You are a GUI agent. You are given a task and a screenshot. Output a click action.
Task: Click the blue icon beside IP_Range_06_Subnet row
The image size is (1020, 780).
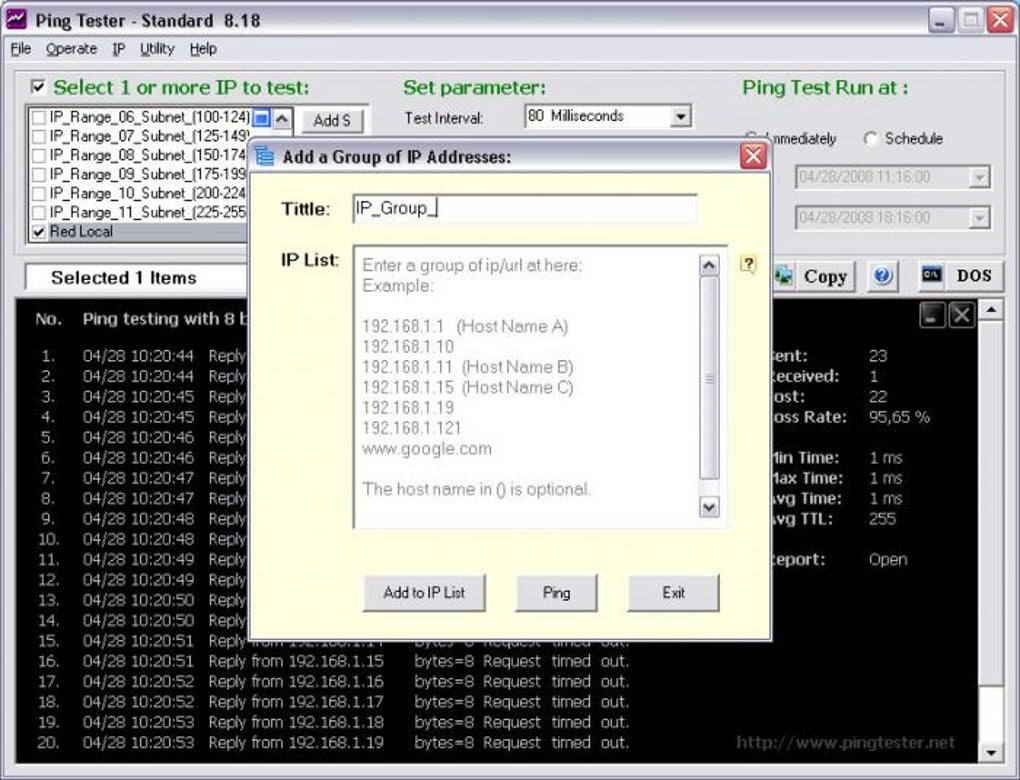[261, 118]
